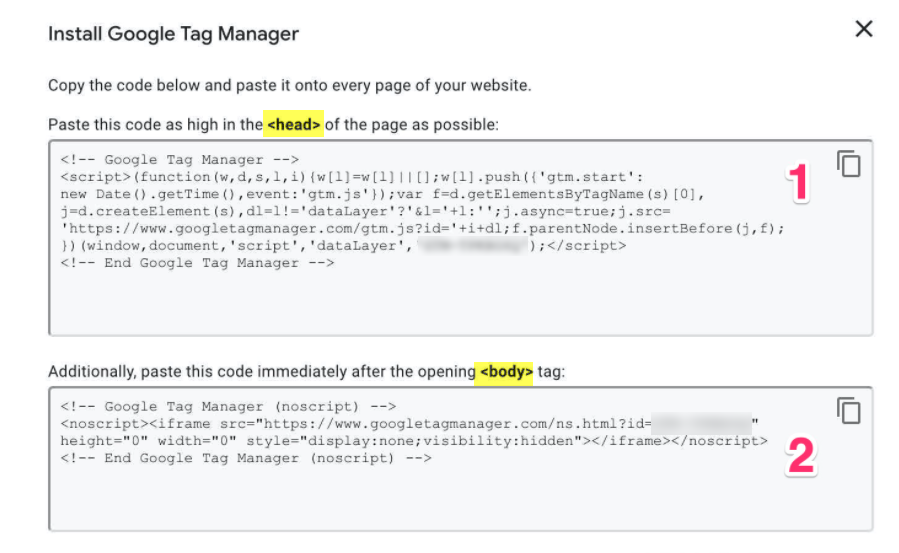Image resolution: width=899 pixels, height=553 pixels.
Task: Close the Install Google Tag Manager dialog
Action: pos(863,29)
